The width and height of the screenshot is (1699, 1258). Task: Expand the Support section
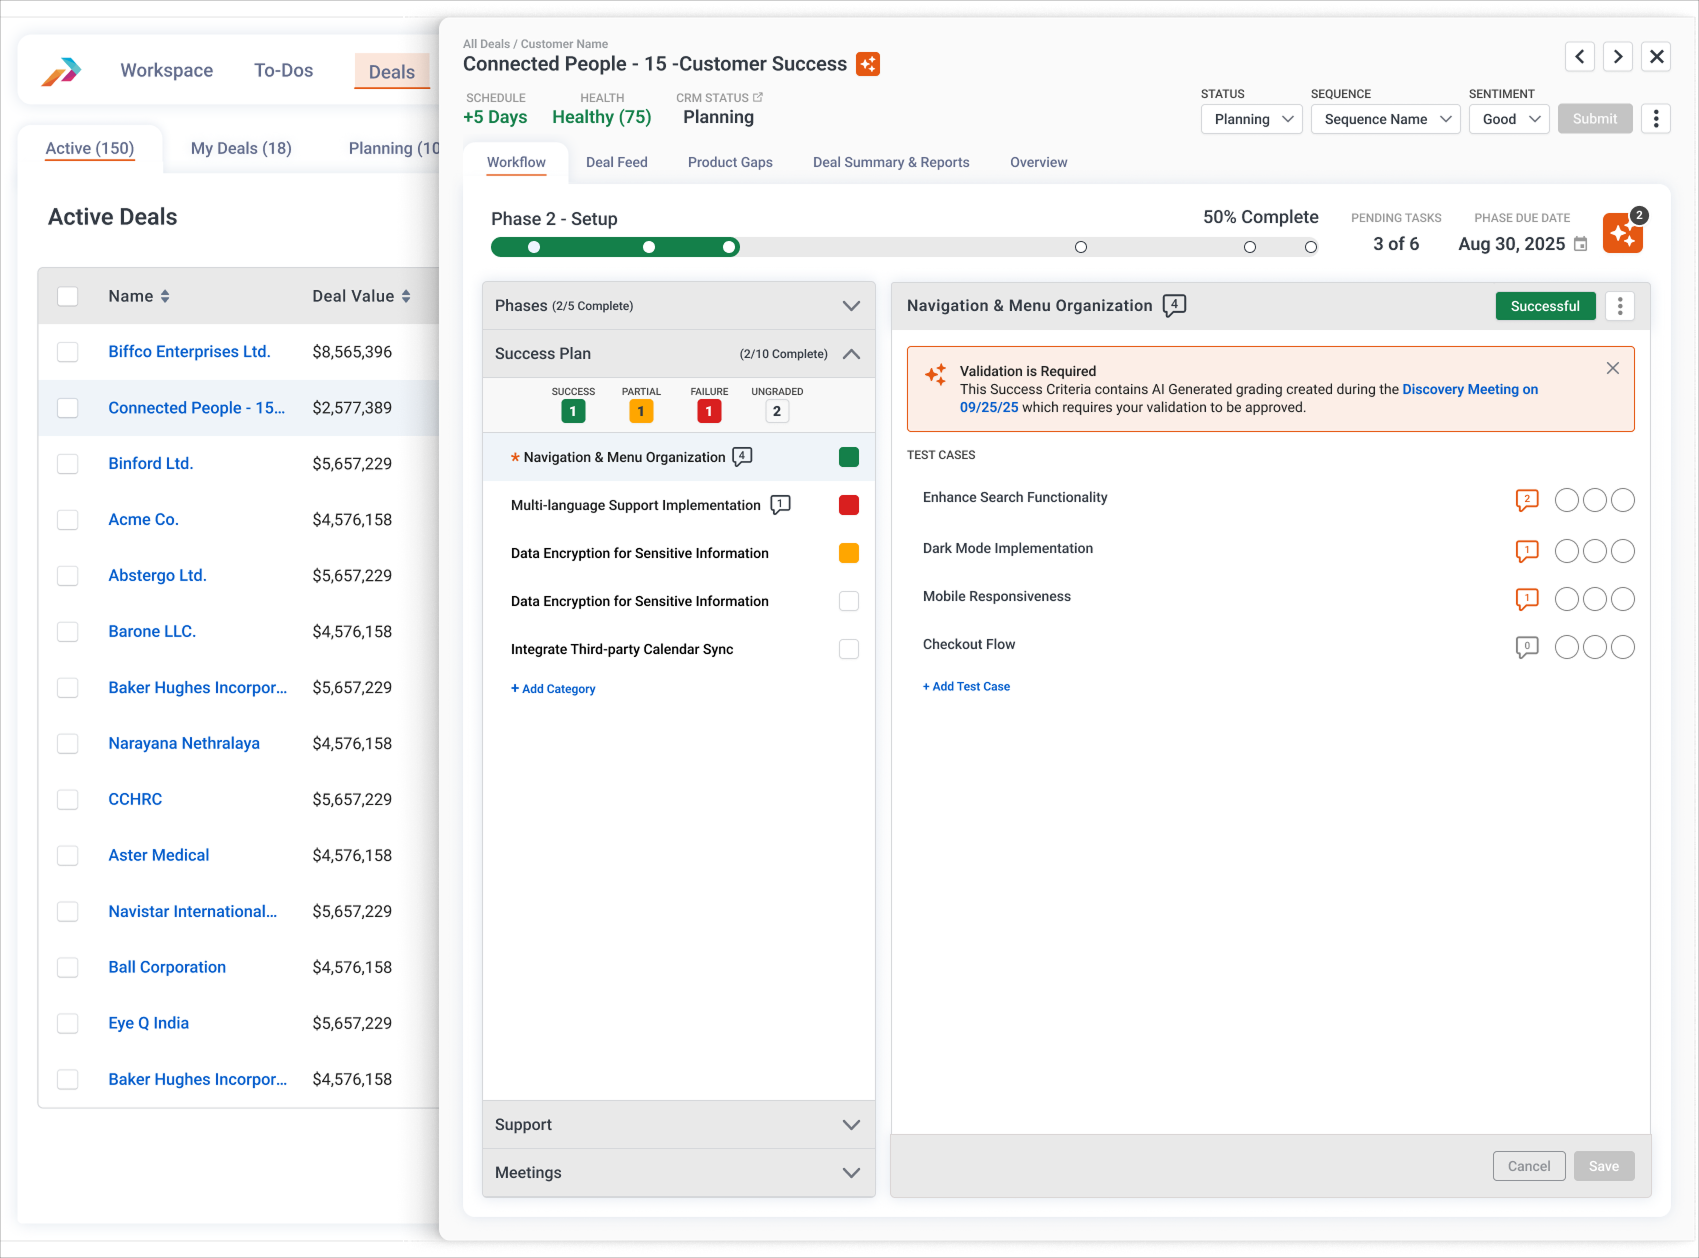851,1125
